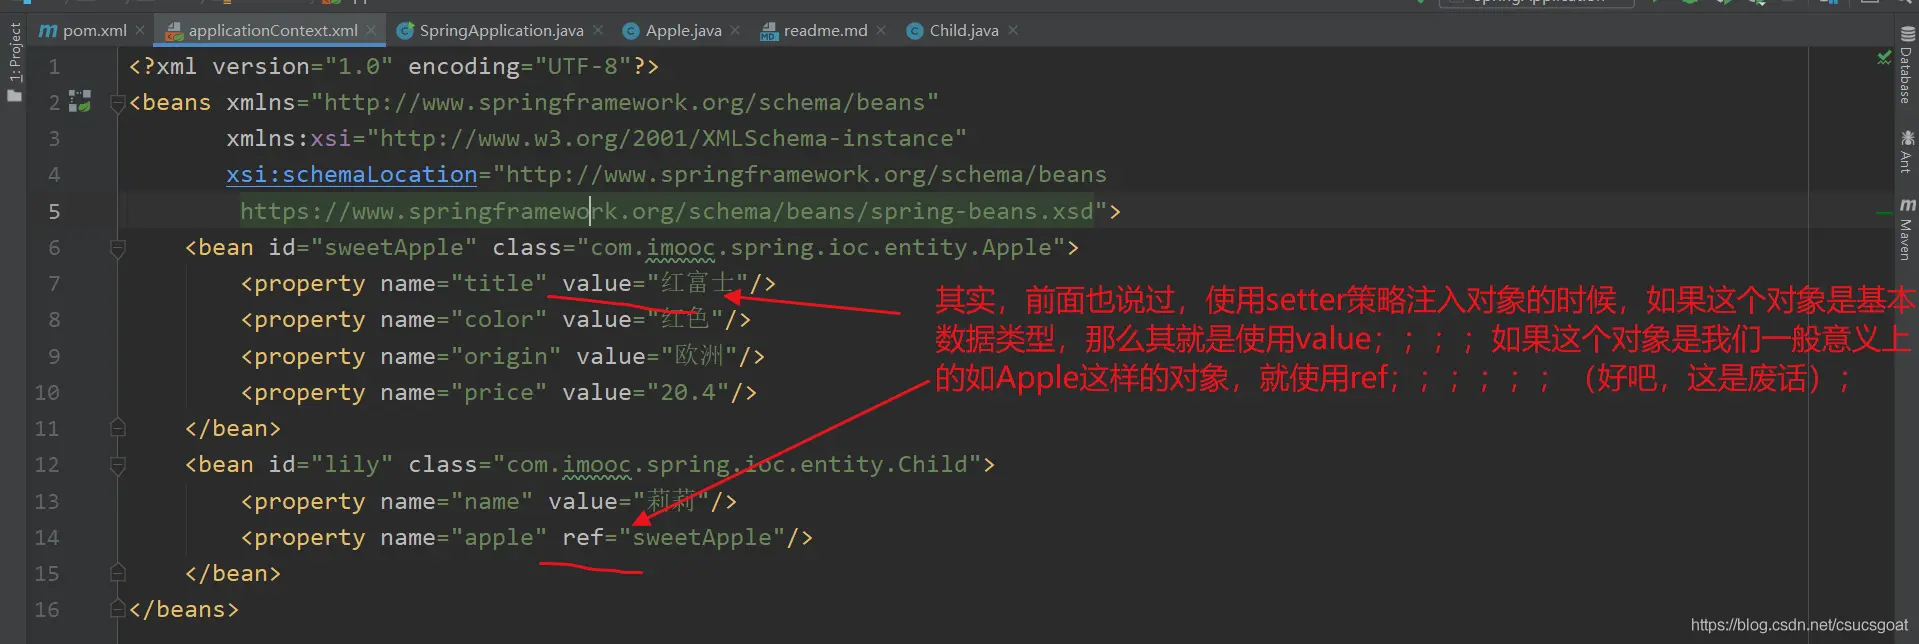Click line number 5 in the gutter
This screenshot has height=644, width=1919.
(54, 212)
